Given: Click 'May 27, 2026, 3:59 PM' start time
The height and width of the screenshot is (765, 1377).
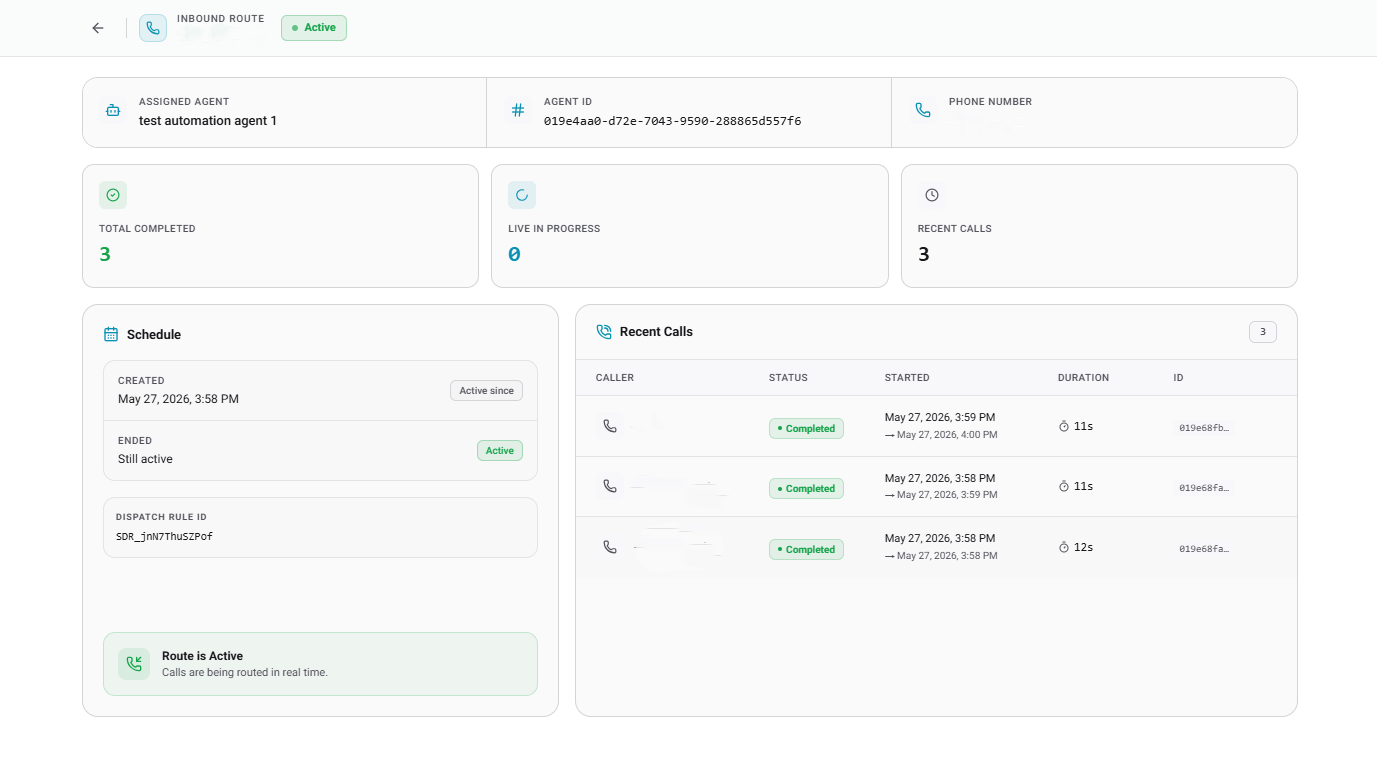Looking at the screenshot, I should pos(940,417).
